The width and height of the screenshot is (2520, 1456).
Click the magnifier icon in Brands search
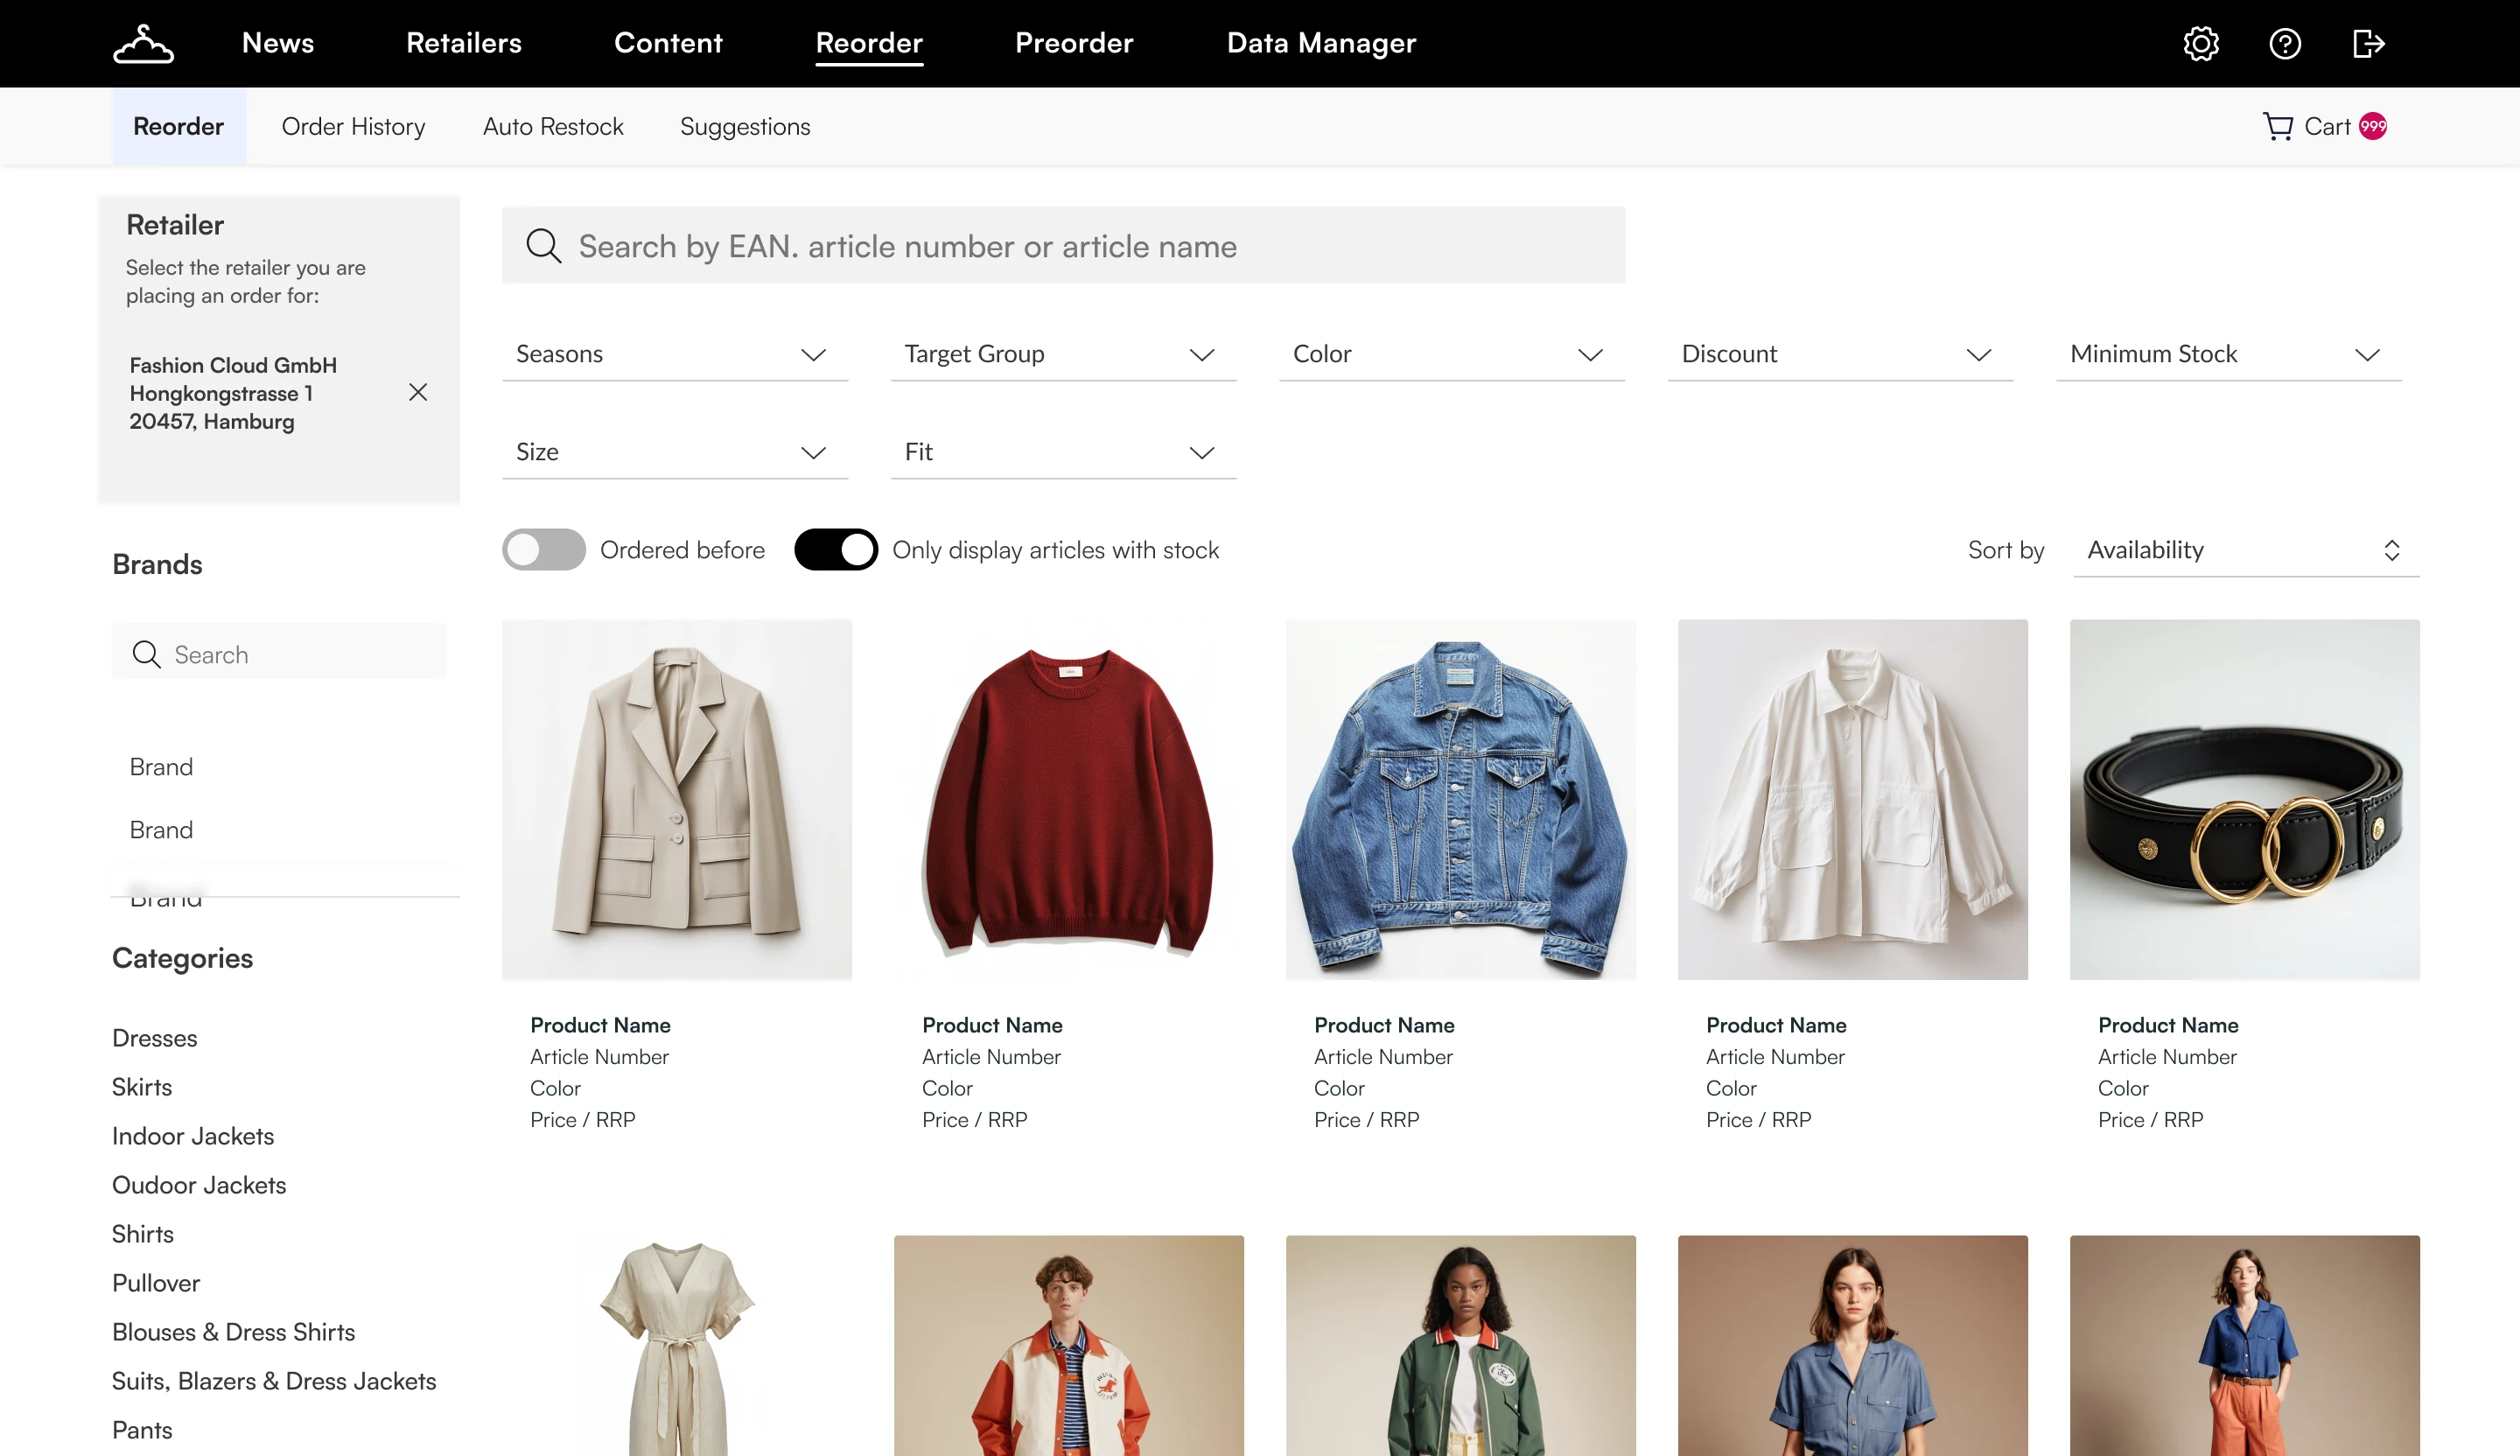click(x=146, y=654)
